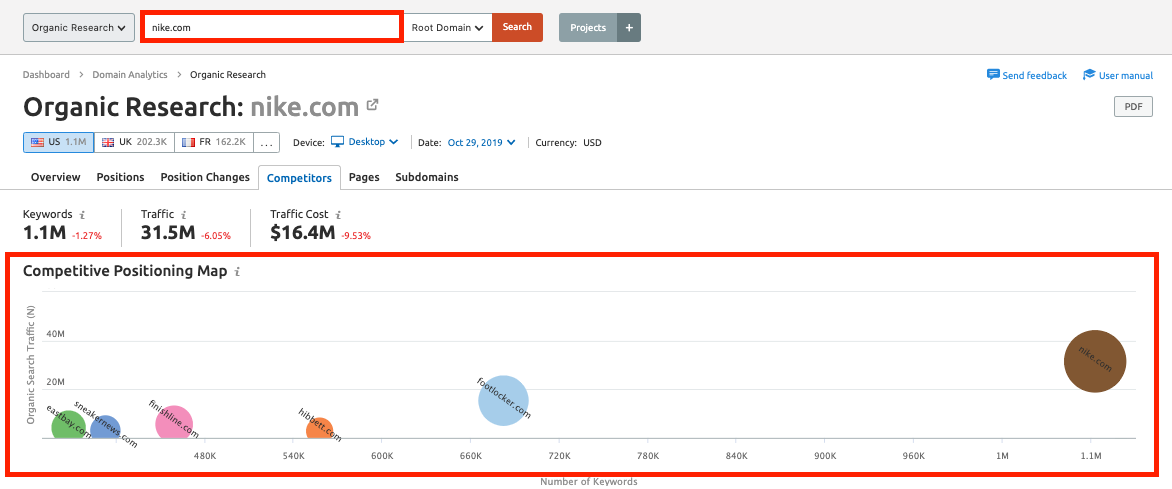Click the Send feedback speech bubble icon

pos(993,75)
